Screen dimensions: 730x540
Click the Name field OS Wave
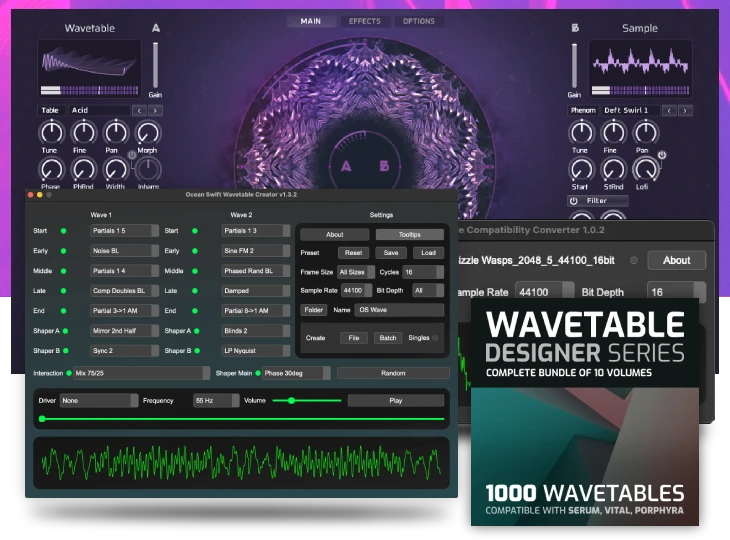point(399,310)
